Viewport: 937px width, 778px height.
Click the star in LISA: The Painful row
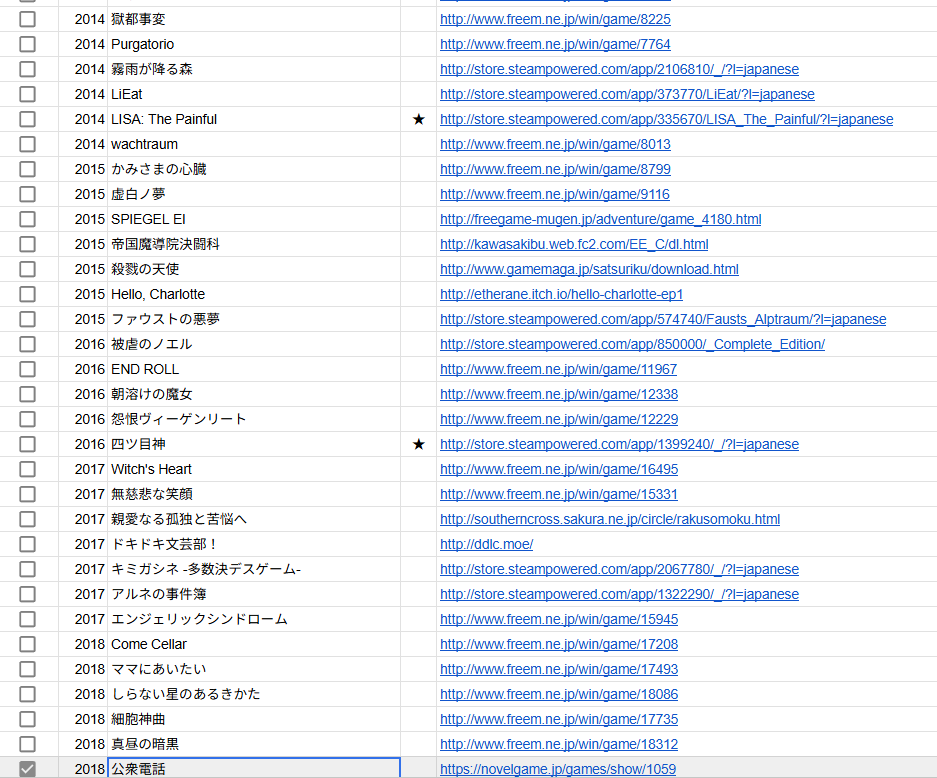pyautogui.click(x=419, y=120)
